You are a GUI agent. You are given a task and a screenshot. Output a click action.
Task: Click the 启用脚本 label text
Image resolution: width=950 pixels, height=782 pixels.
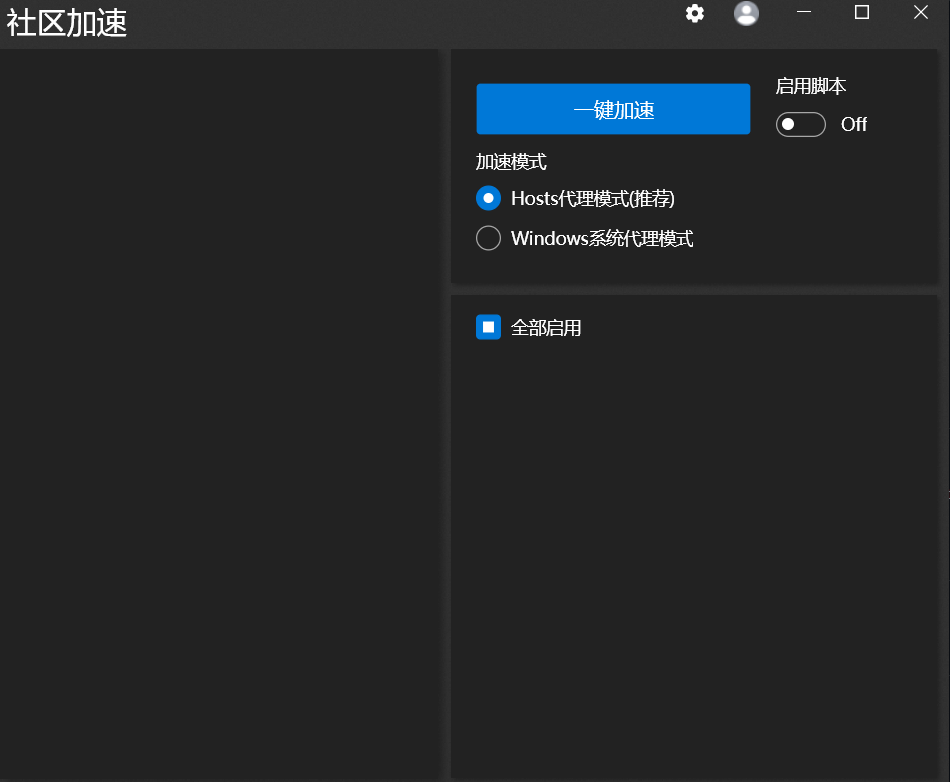[x=812, y=86]
